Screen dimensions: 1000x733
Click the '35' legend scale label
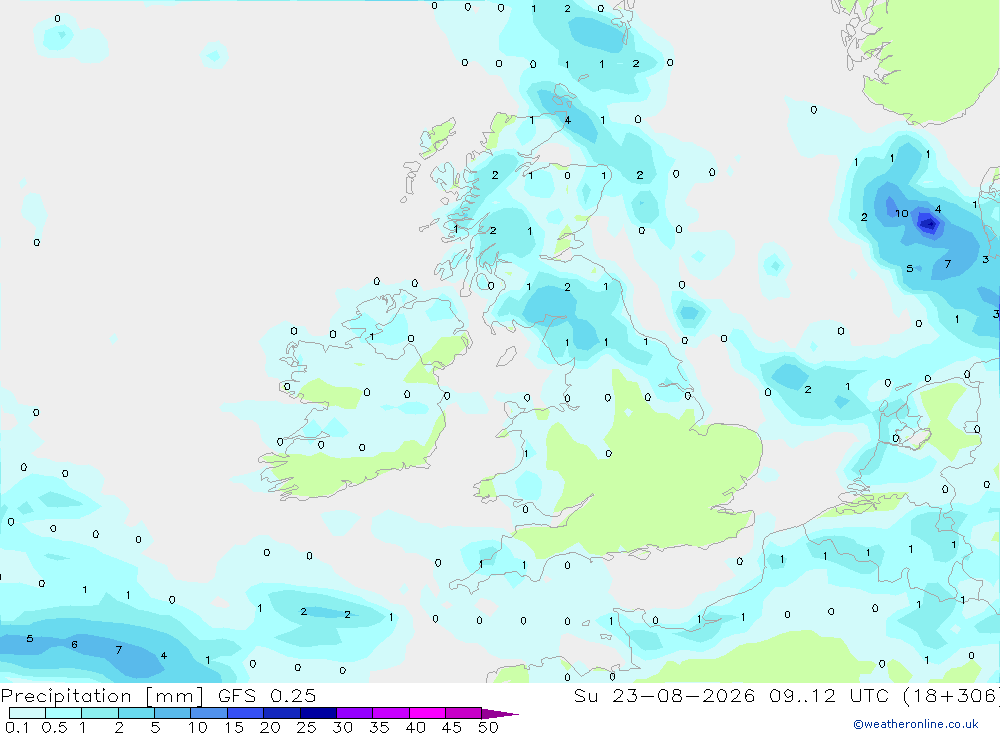click(x=379, y=727)
